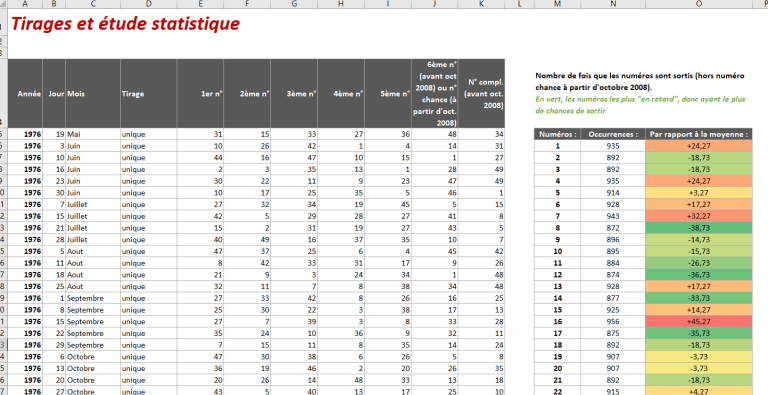Click the '2ème n°' header cell
768x395 pixels.
pyautogui.click(x=247, y=94)
